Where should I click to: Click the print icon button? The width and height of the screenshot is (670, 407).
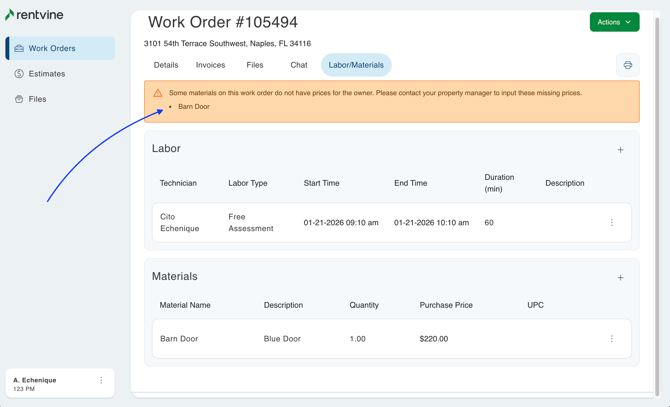coord(627,65)
